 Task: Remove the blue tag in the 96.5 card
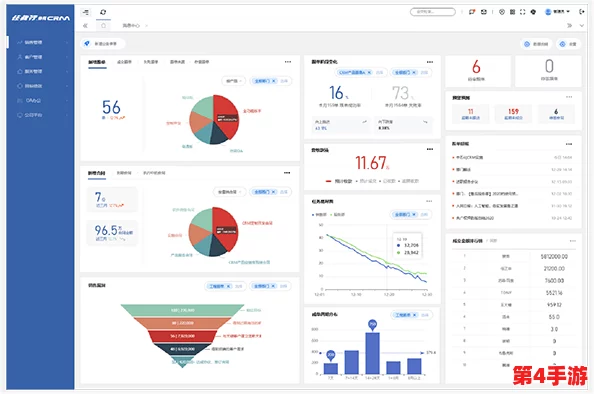tap(274, 192)
